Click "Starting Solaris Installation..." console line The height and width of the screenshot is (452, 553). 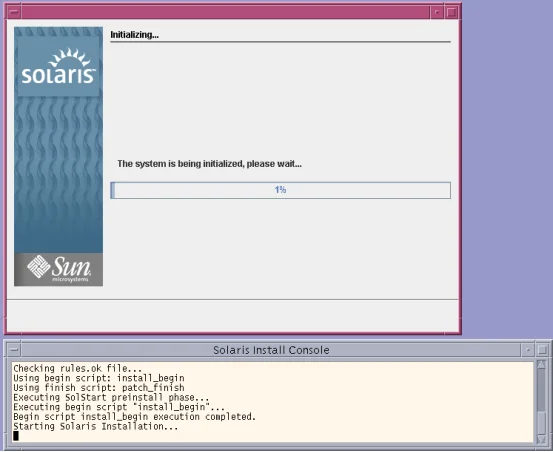click(x=96, y=426)
